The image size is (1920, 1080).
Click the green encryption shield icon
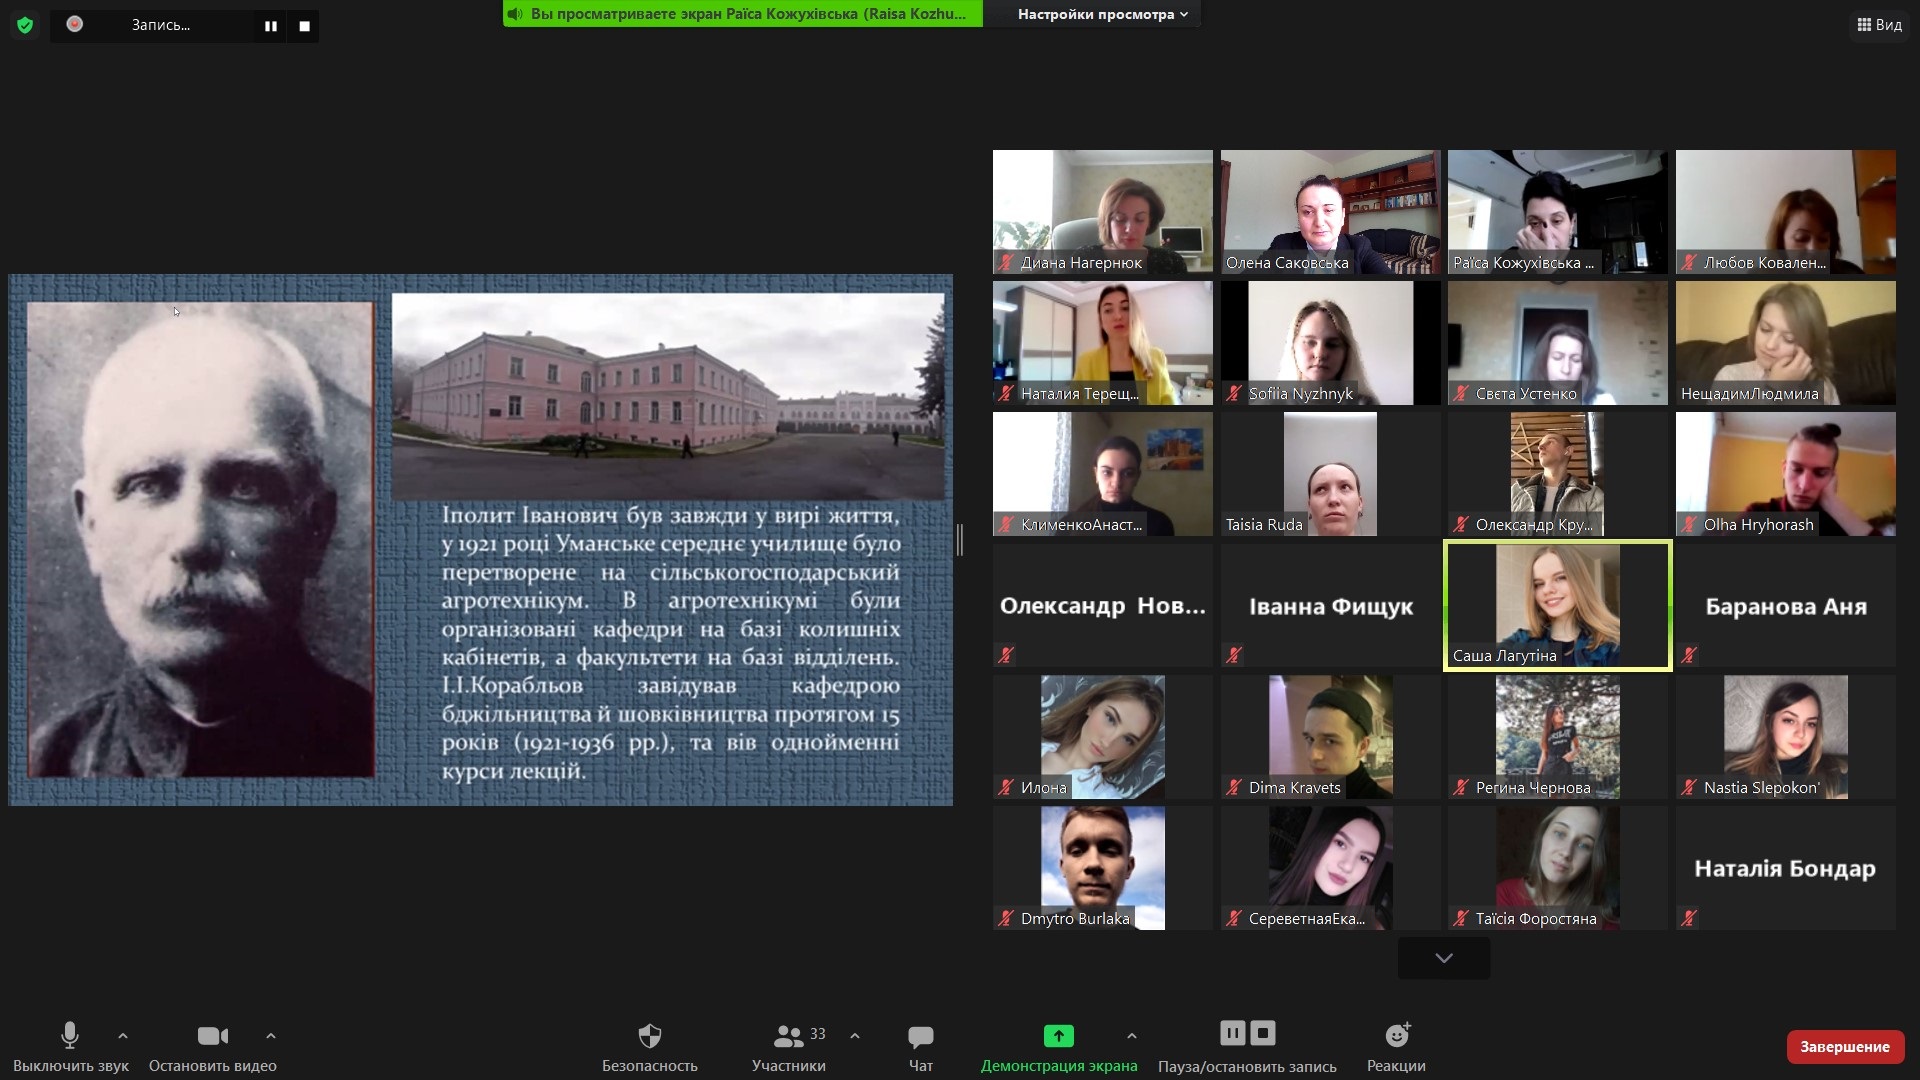pos(25,25)
